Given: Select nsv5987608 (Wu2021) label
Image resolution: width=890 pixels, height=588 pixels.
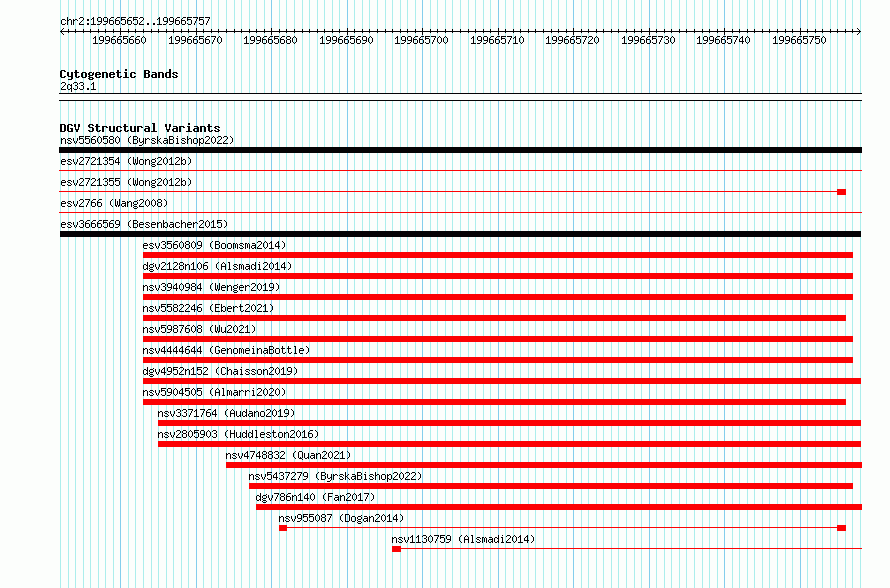Looking at the screenshot, I should (x=199, y=329).
